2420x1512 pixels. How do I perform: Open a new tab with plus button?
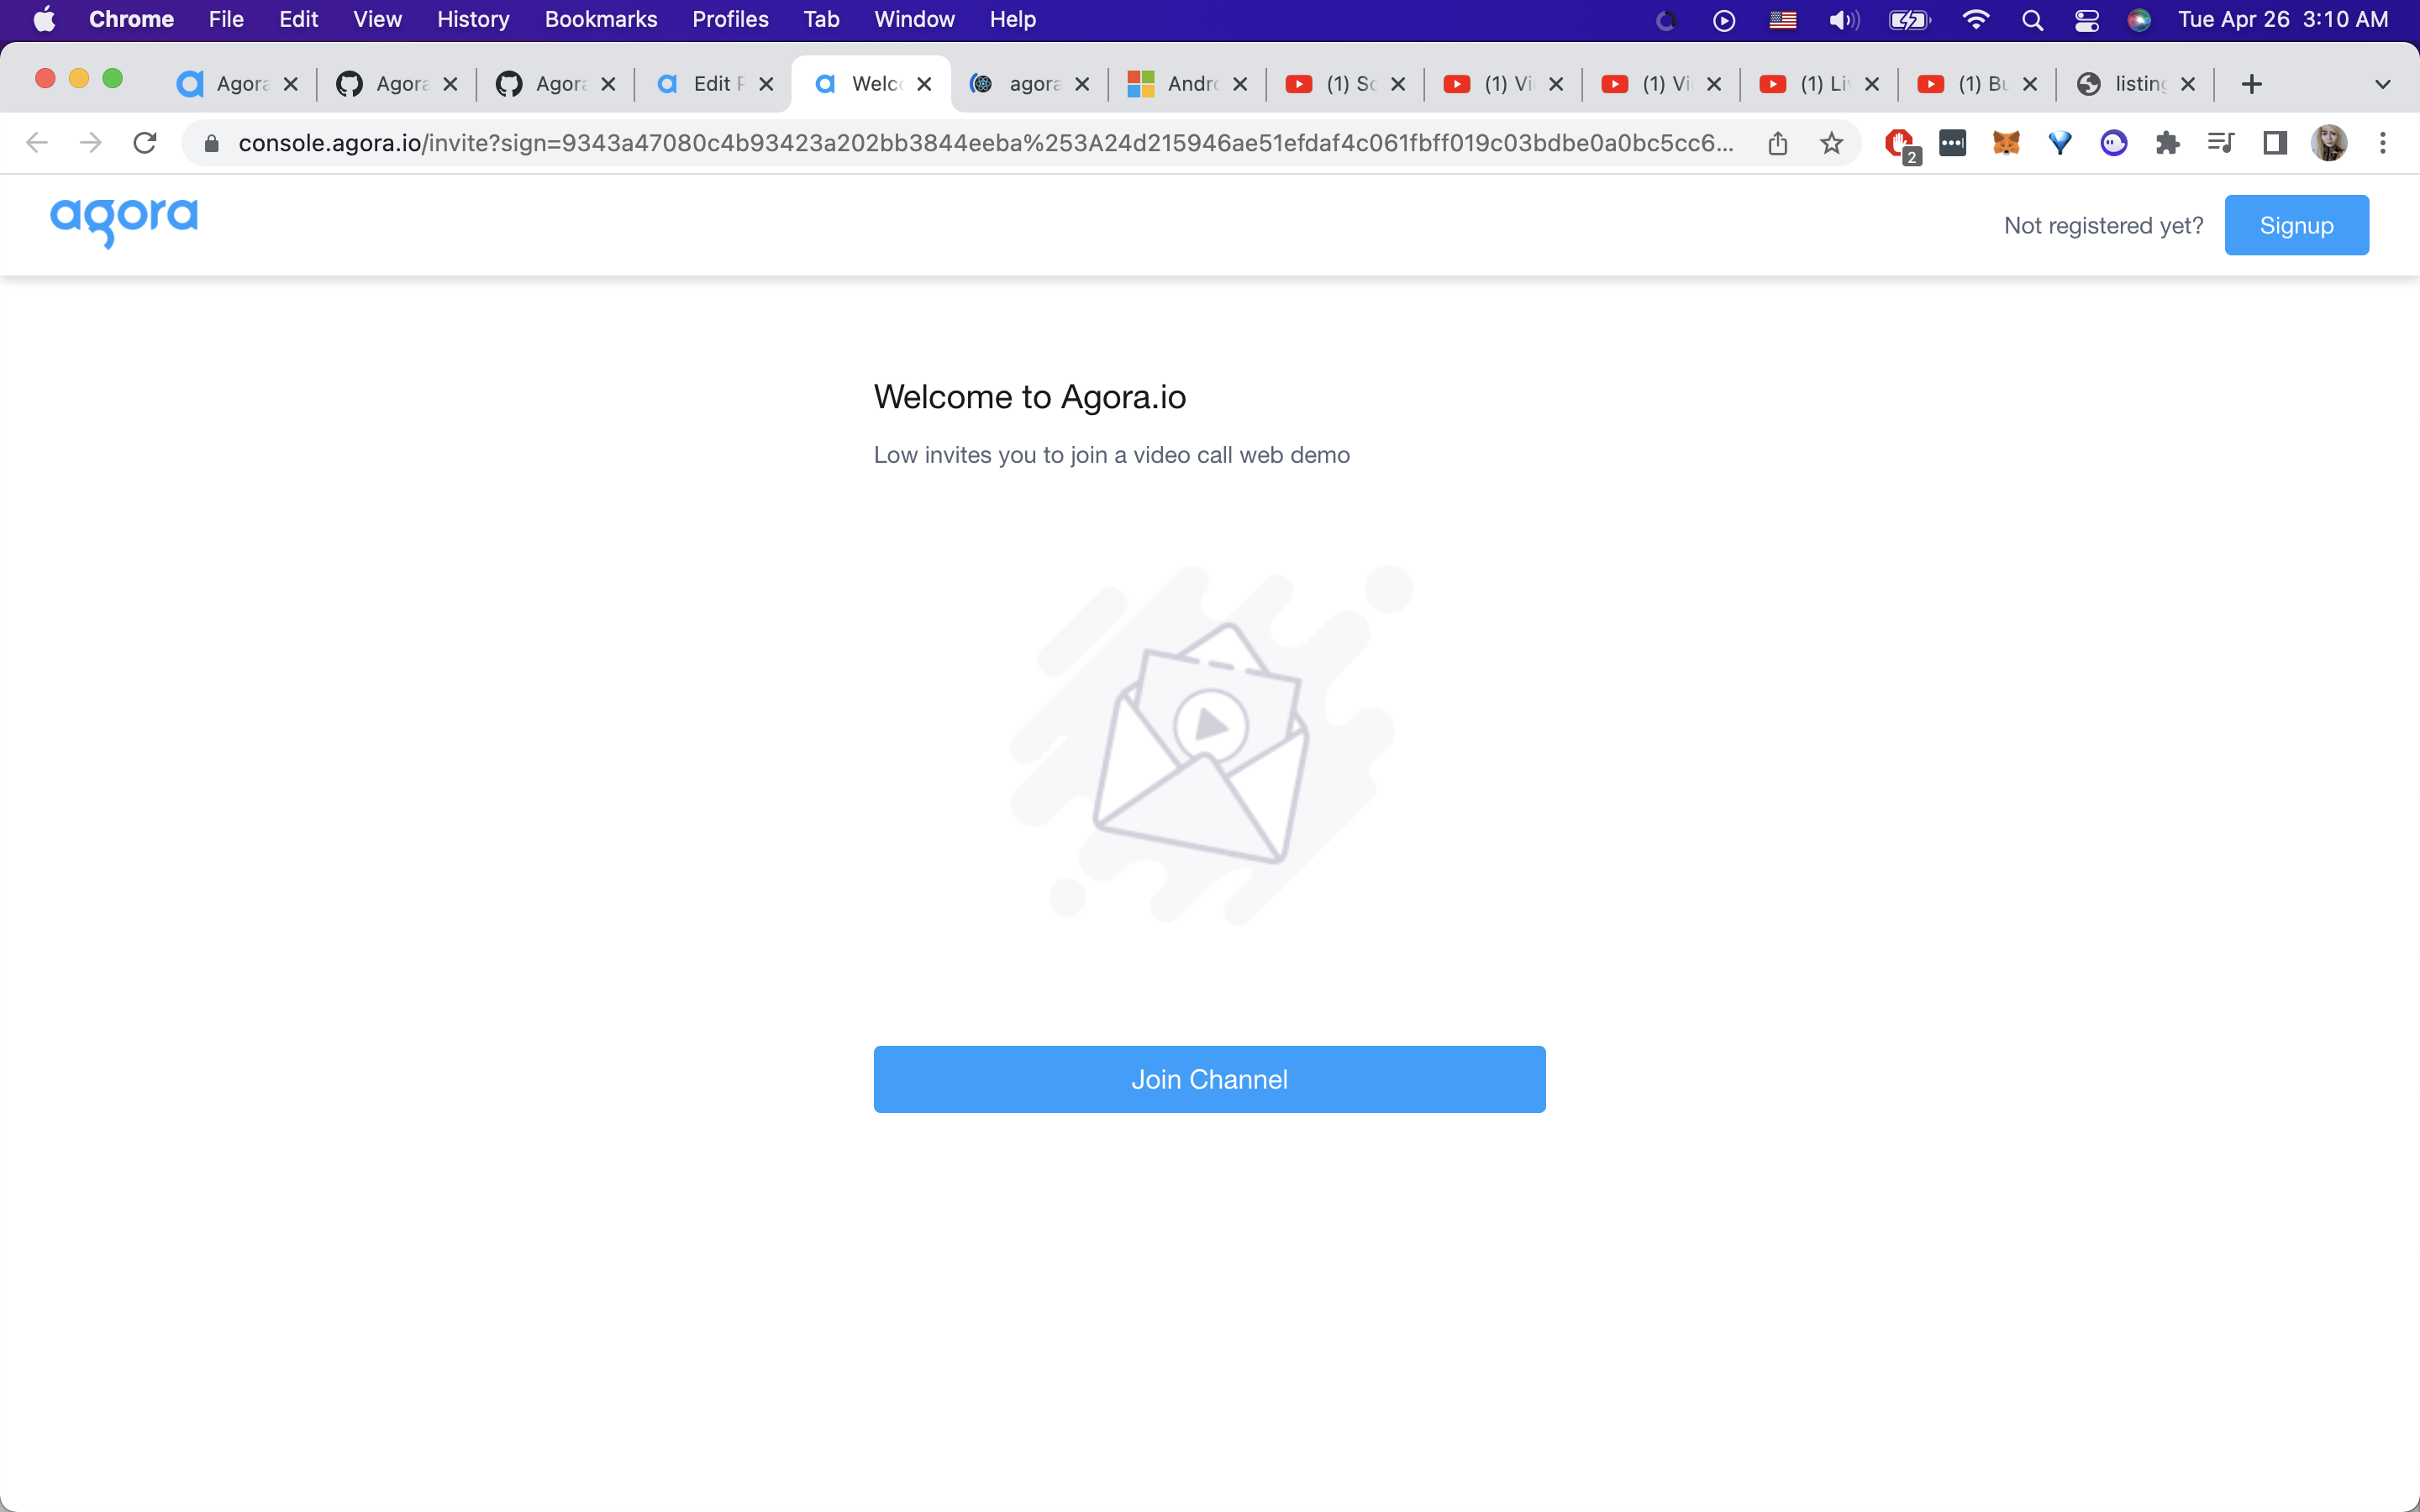click(2251, 84)
